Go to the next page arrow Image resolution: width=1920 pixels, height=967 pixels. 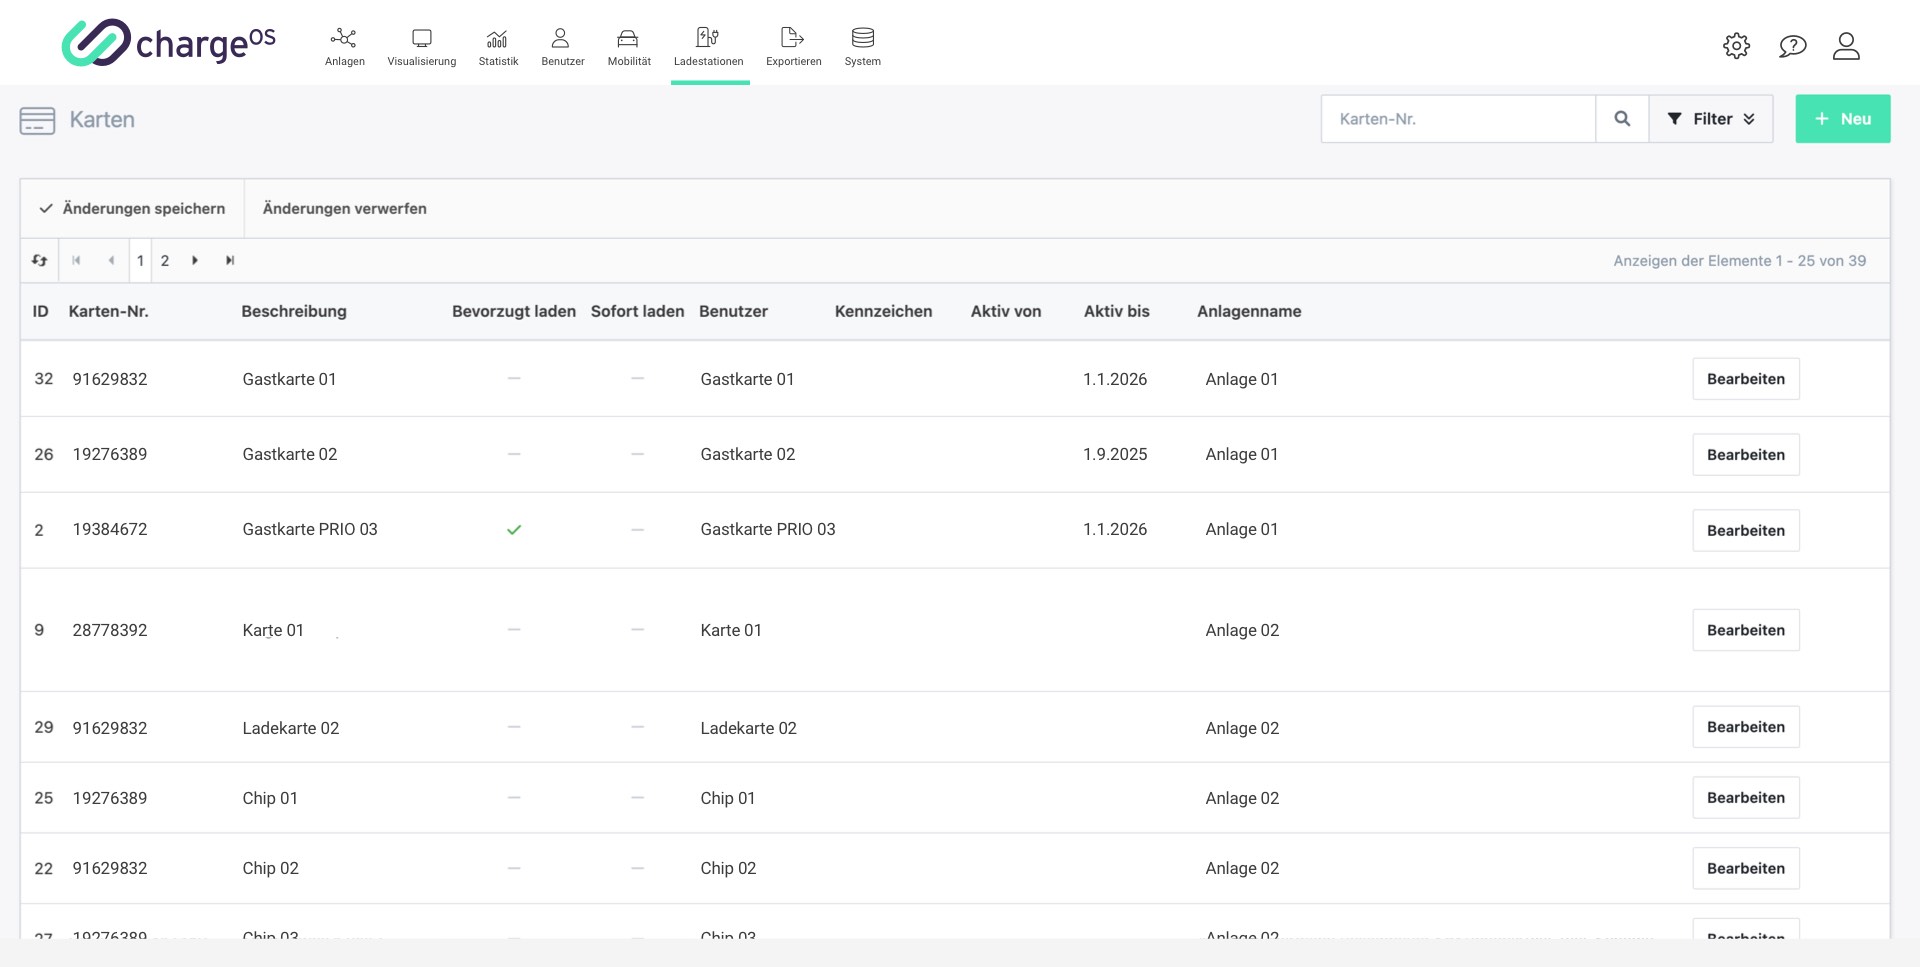coord(195,260)
